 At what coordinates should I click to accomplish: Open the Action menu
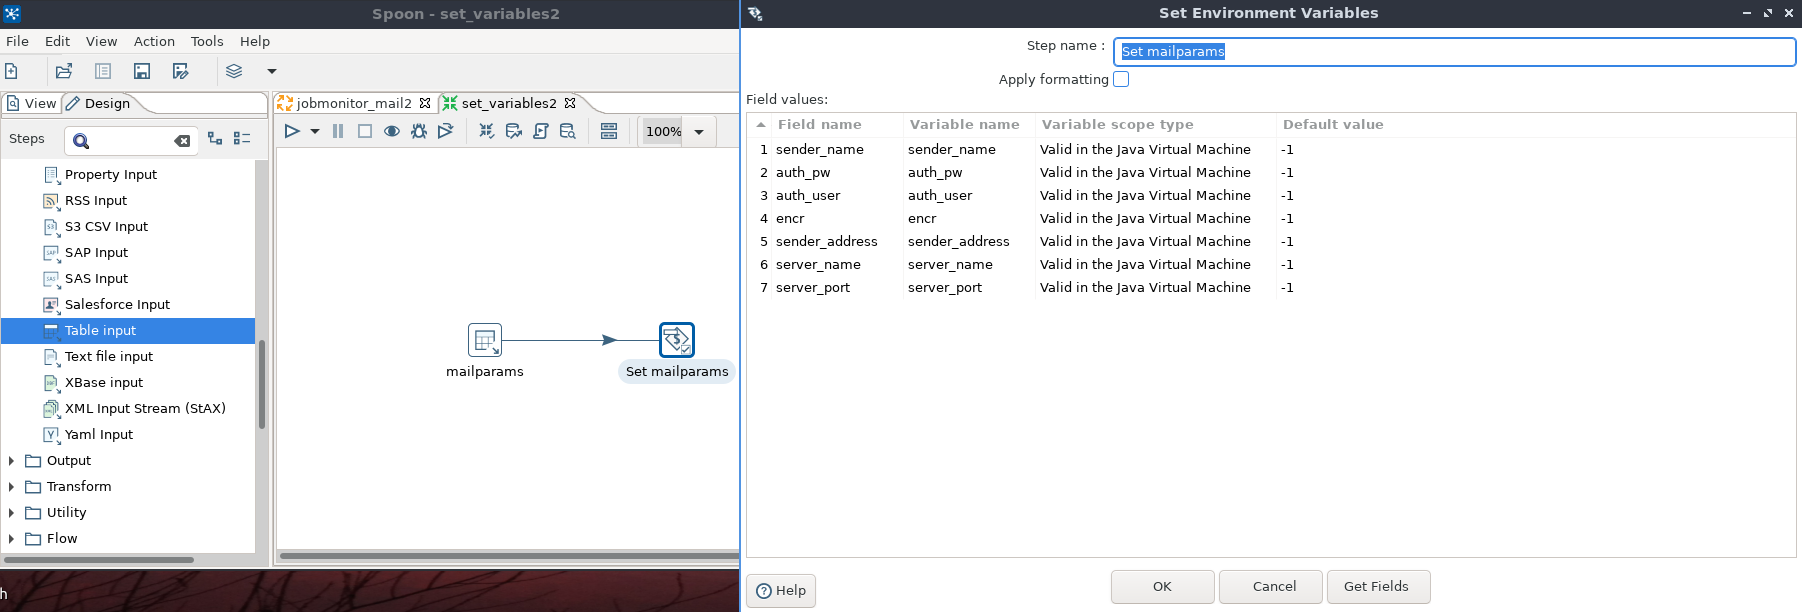click(154, 41)
